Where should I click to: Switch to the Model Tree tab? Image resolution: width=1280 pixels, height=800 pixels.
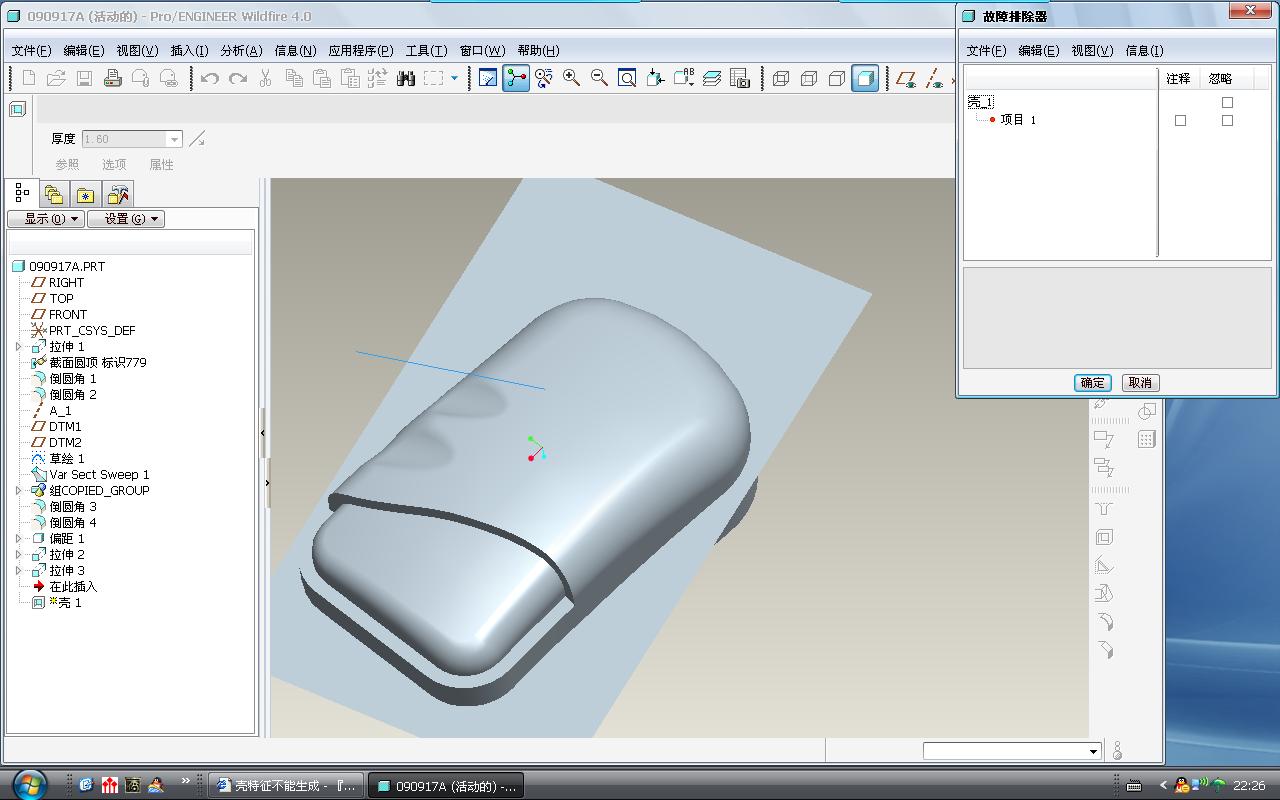[22, 193]
